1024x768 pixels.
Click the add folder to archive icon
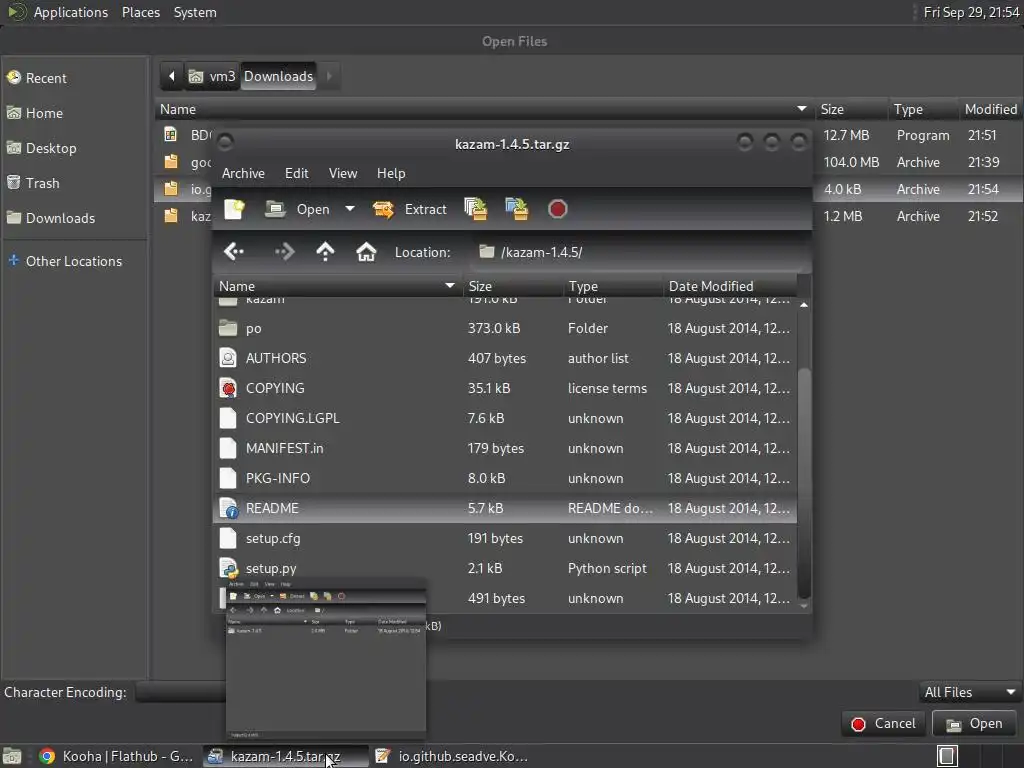517,210
